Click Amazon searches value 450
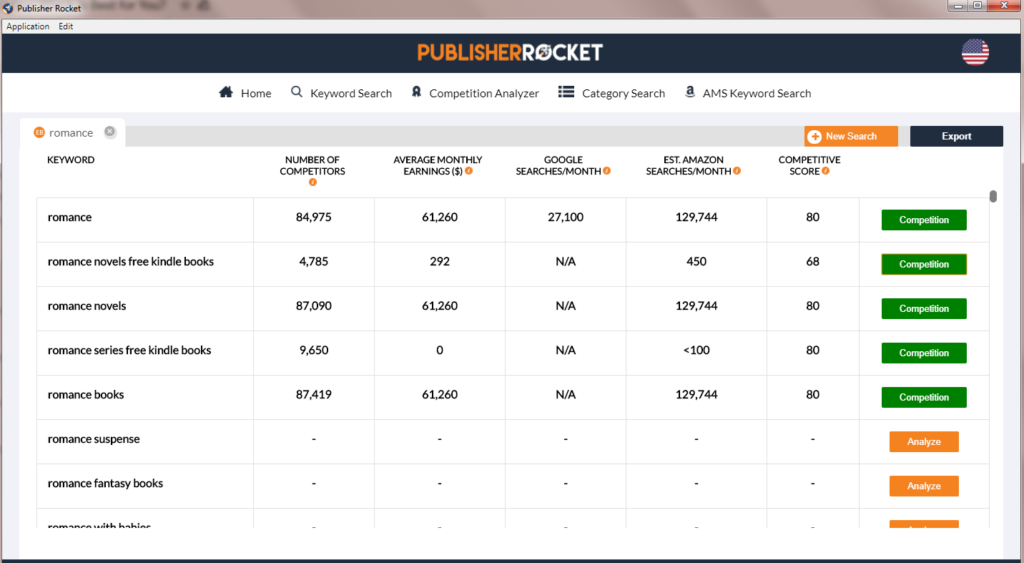Image resolution: width=1024 pixels, height=563 pixels. (x=696, y=261)
